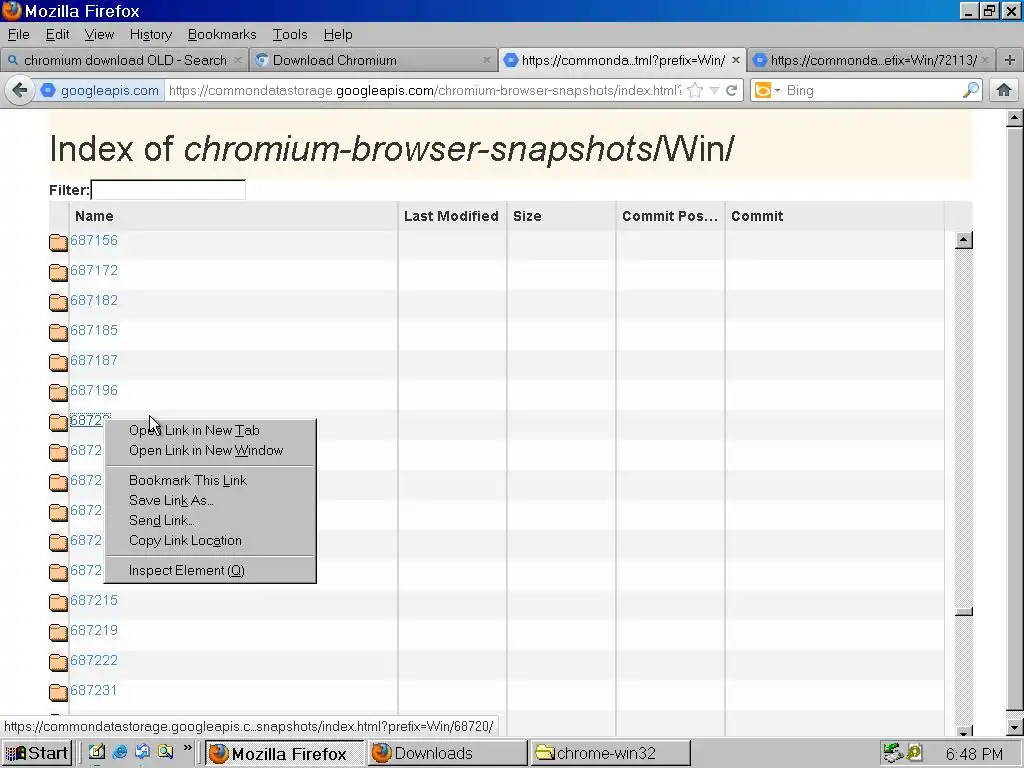Open the 687222 folder link
1024x768 pixels.
click(x=94, y=660)
